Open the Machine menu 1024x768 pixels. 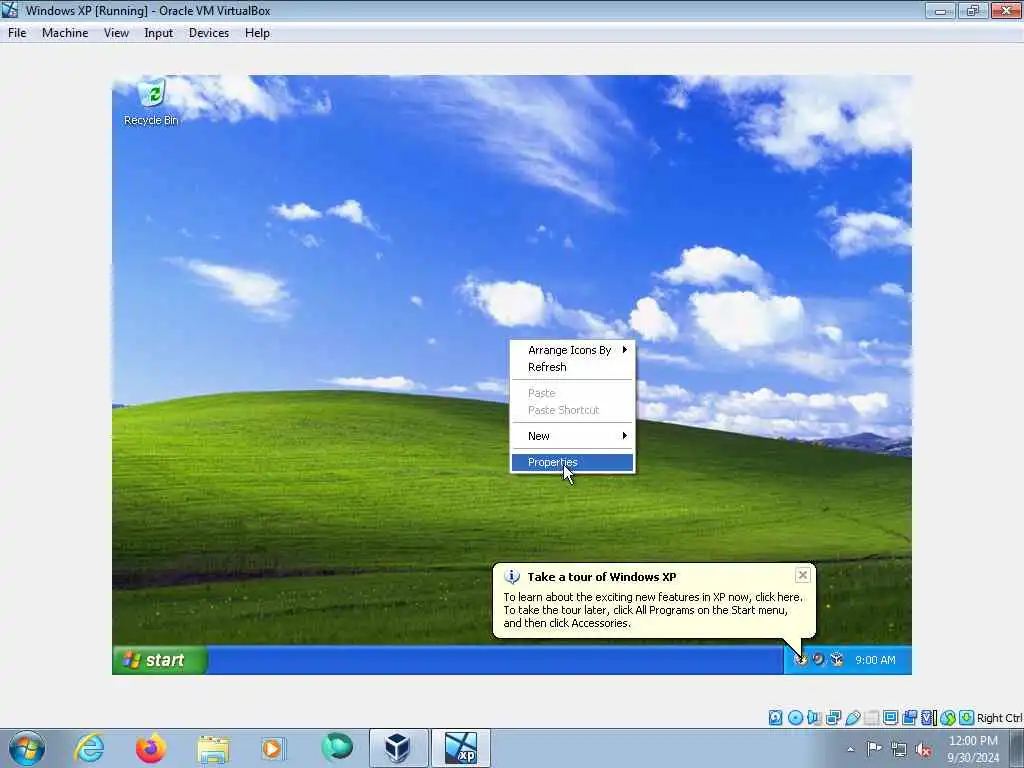pos(65,33)
